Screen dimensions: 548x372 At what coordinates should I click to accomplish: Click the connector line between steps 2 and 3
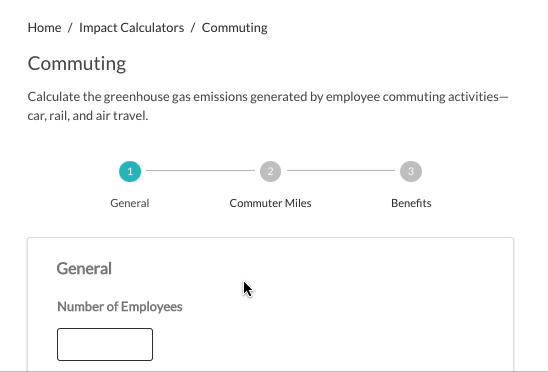[341, 171]
